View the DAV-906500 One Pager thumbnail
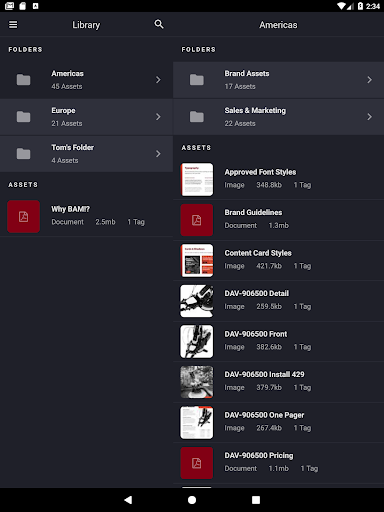The height and width of the screenshot is (512, 384). tap(197, 423)
